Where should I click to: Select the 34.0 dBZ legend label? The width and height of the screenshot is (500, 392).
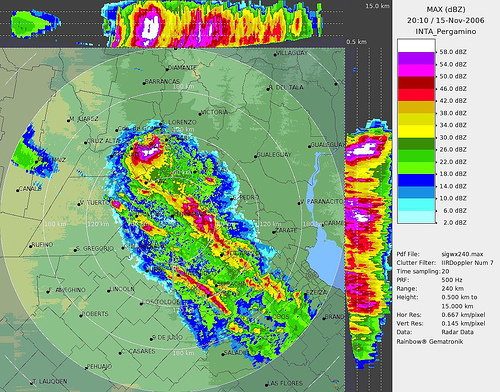point(453,125)
